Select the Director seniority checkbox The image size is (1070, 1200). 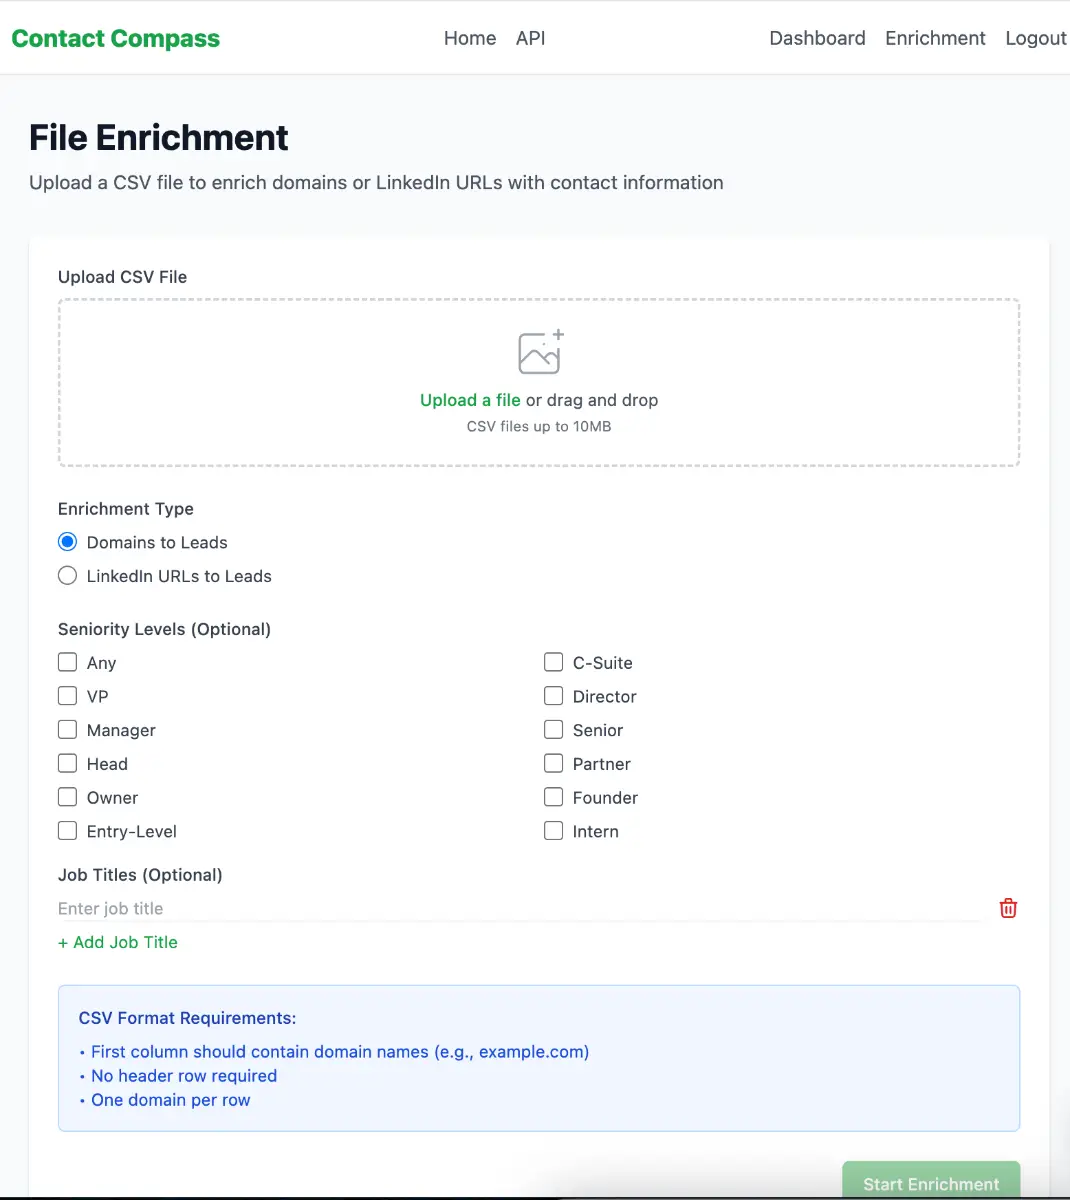[x=554, y=696]
